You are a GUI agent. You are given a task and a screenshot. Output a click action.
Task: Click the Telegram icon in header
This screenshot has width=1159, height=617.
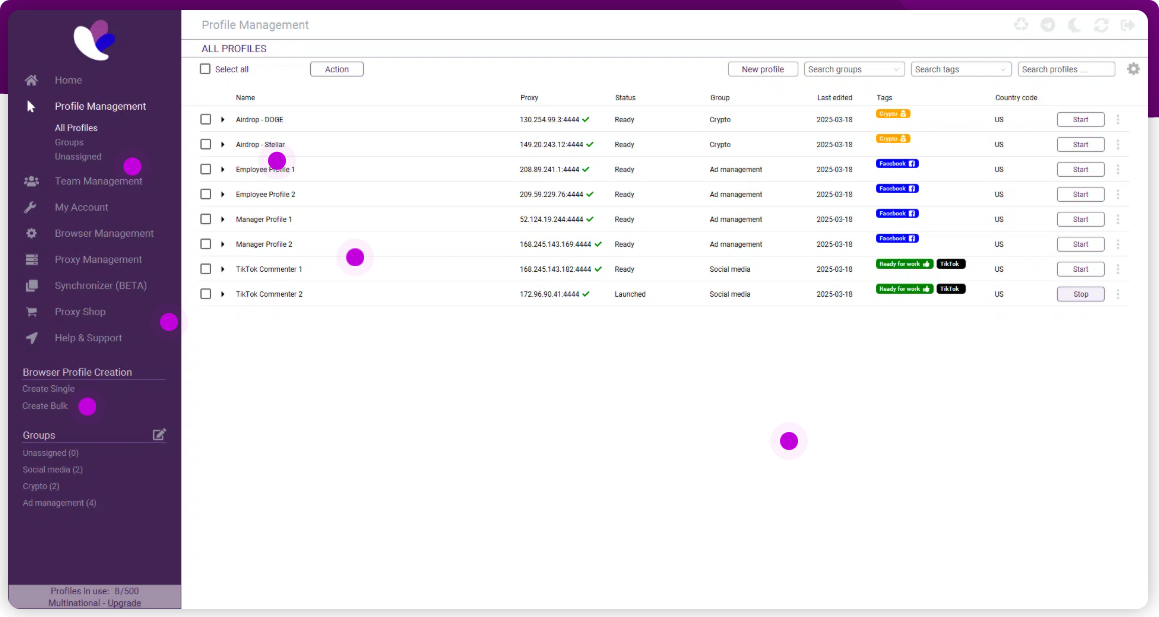click(x=1047, y=25)
